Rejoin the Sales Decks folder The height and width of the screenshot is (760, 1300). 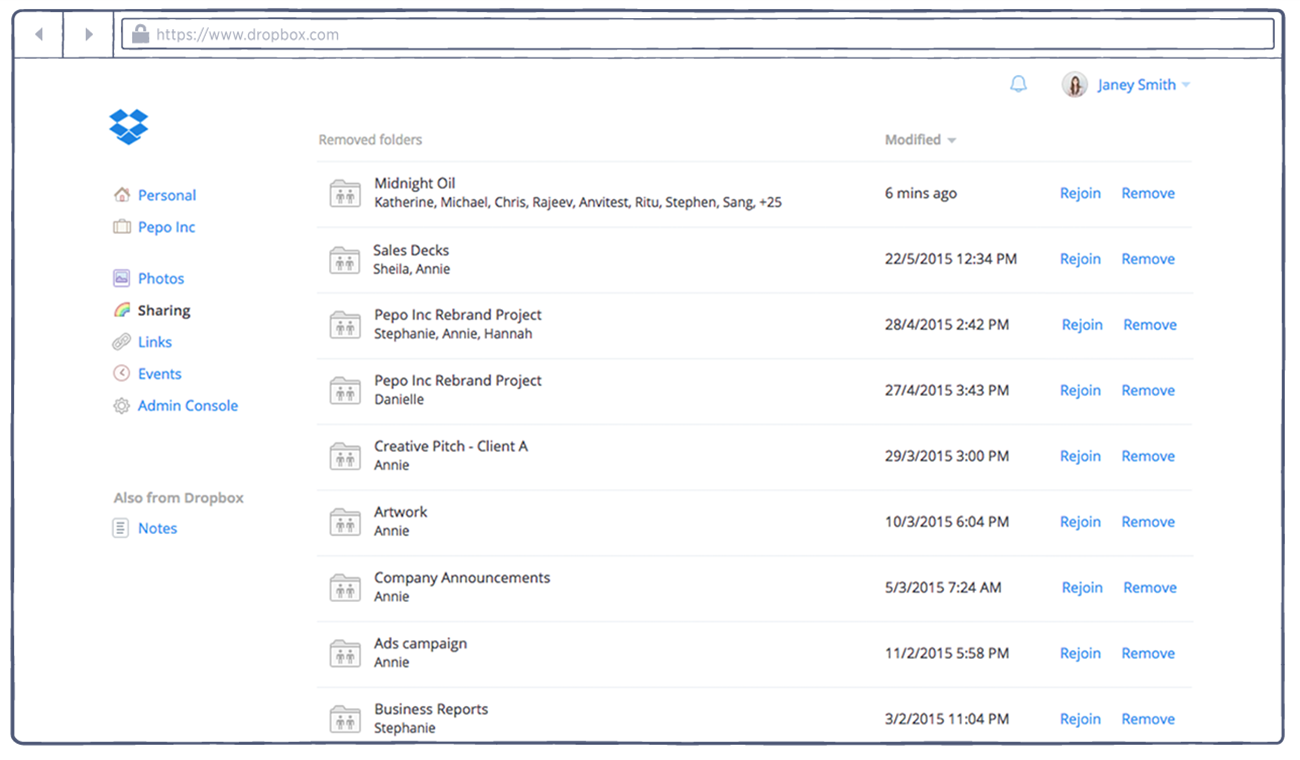pos(1080,259)
